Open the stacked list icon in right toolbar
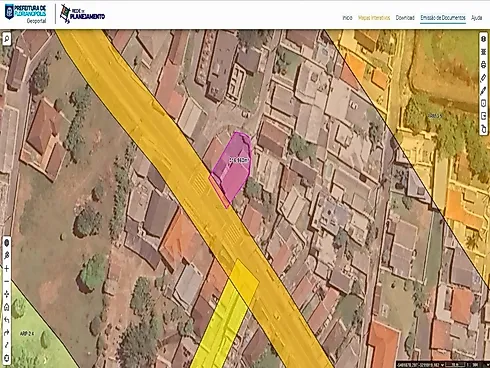This screenshot has height=368, width=490. (x=484, y=52)
